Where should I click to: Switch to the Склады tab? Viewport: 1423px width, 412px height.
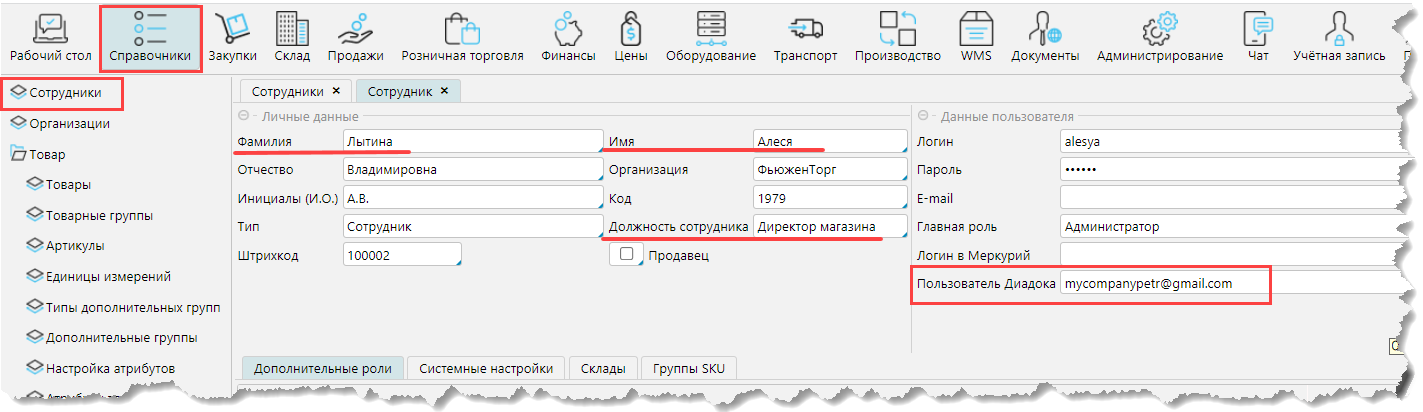tap(603, 368)
